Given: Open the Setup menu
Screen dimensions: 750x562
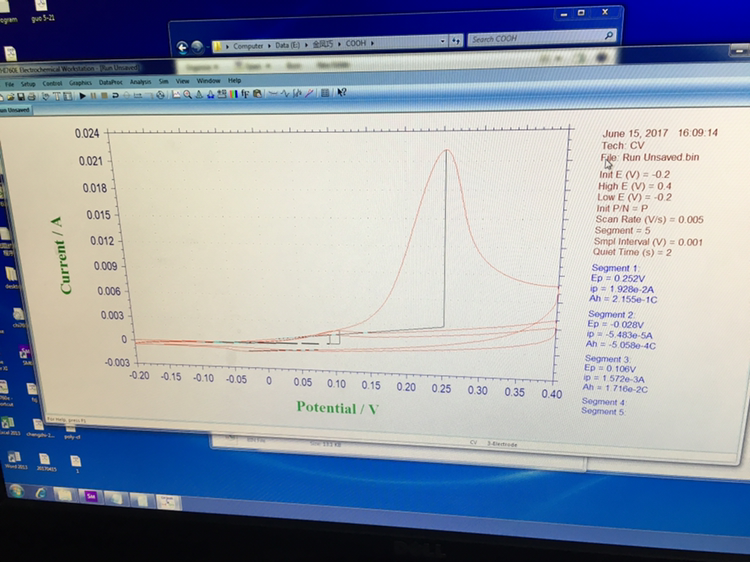Looking at the screenshot, I should point(28,84).
